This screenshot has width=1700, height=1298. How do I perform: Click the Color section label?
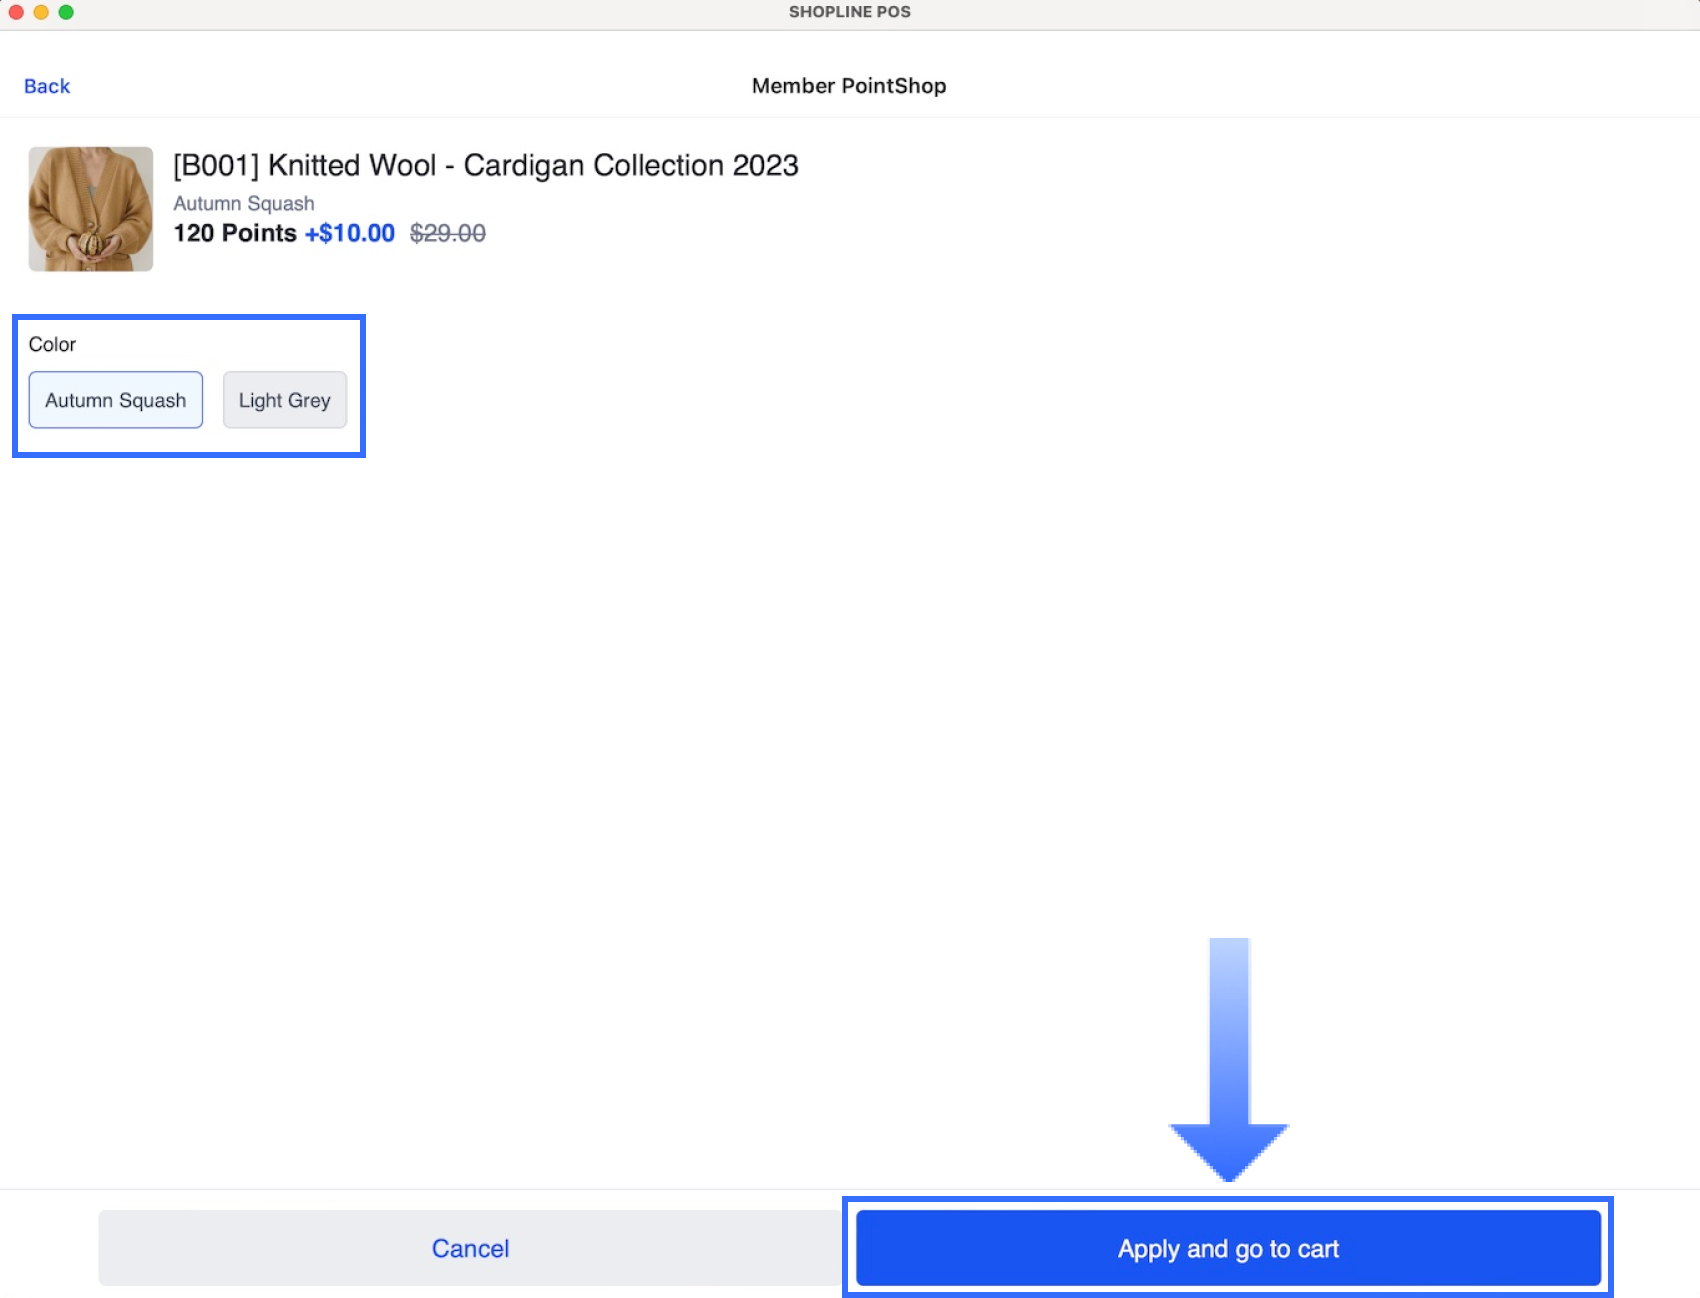52,344
